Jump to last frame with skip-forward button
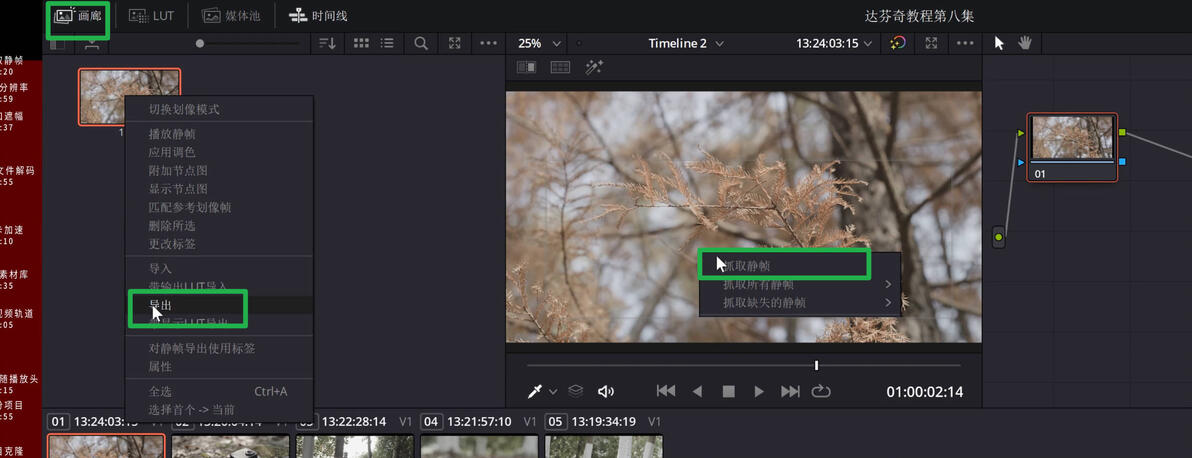The image size is (1192, 458). [x=791, y=391]
